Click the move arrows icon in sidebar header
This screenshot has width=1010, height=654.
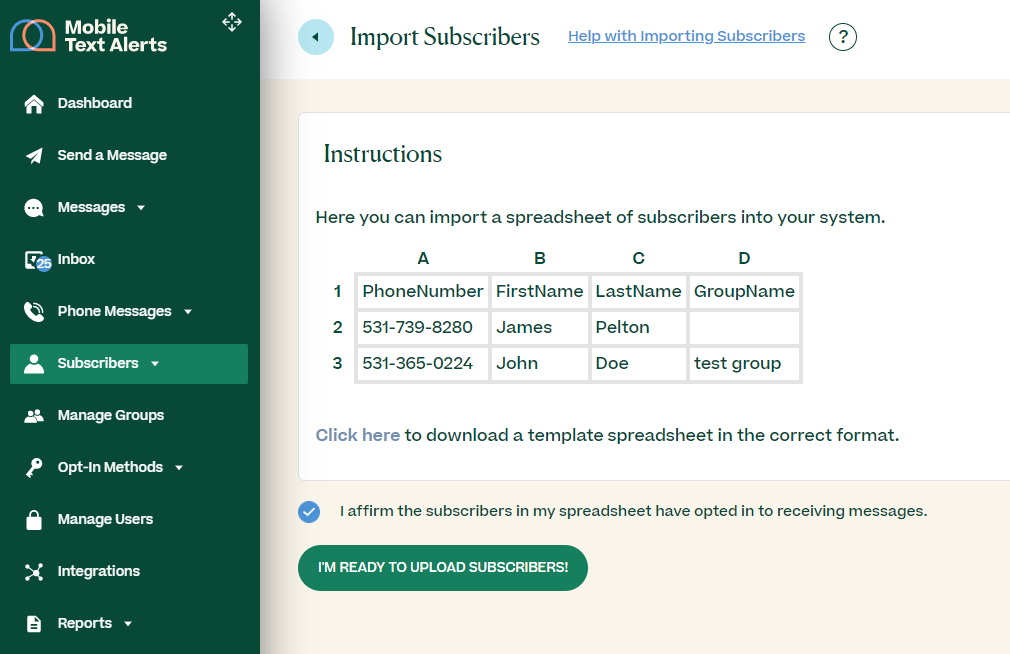[x=232, y=22]
